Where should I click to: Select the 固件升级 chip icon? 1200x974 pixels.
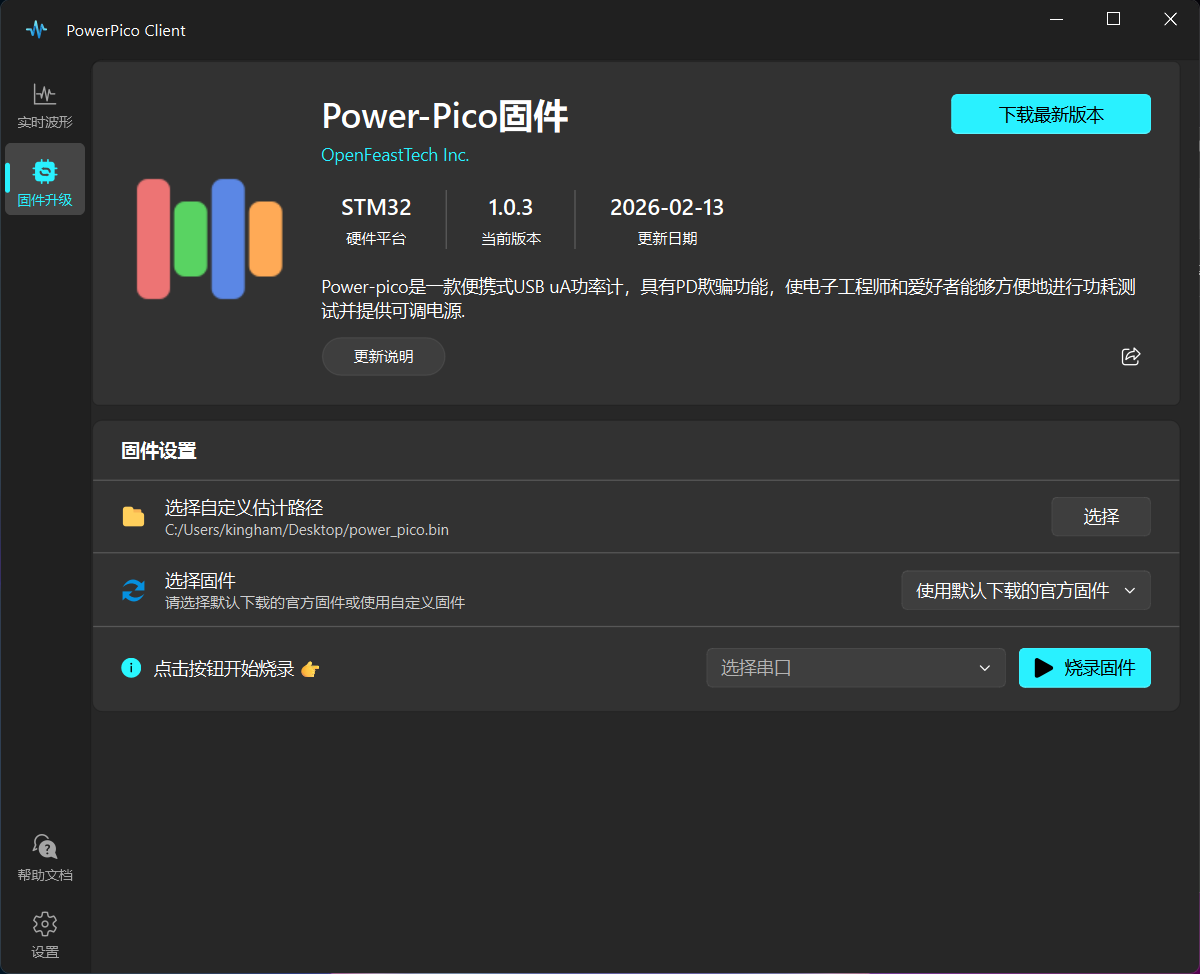[x=45, y=170]
